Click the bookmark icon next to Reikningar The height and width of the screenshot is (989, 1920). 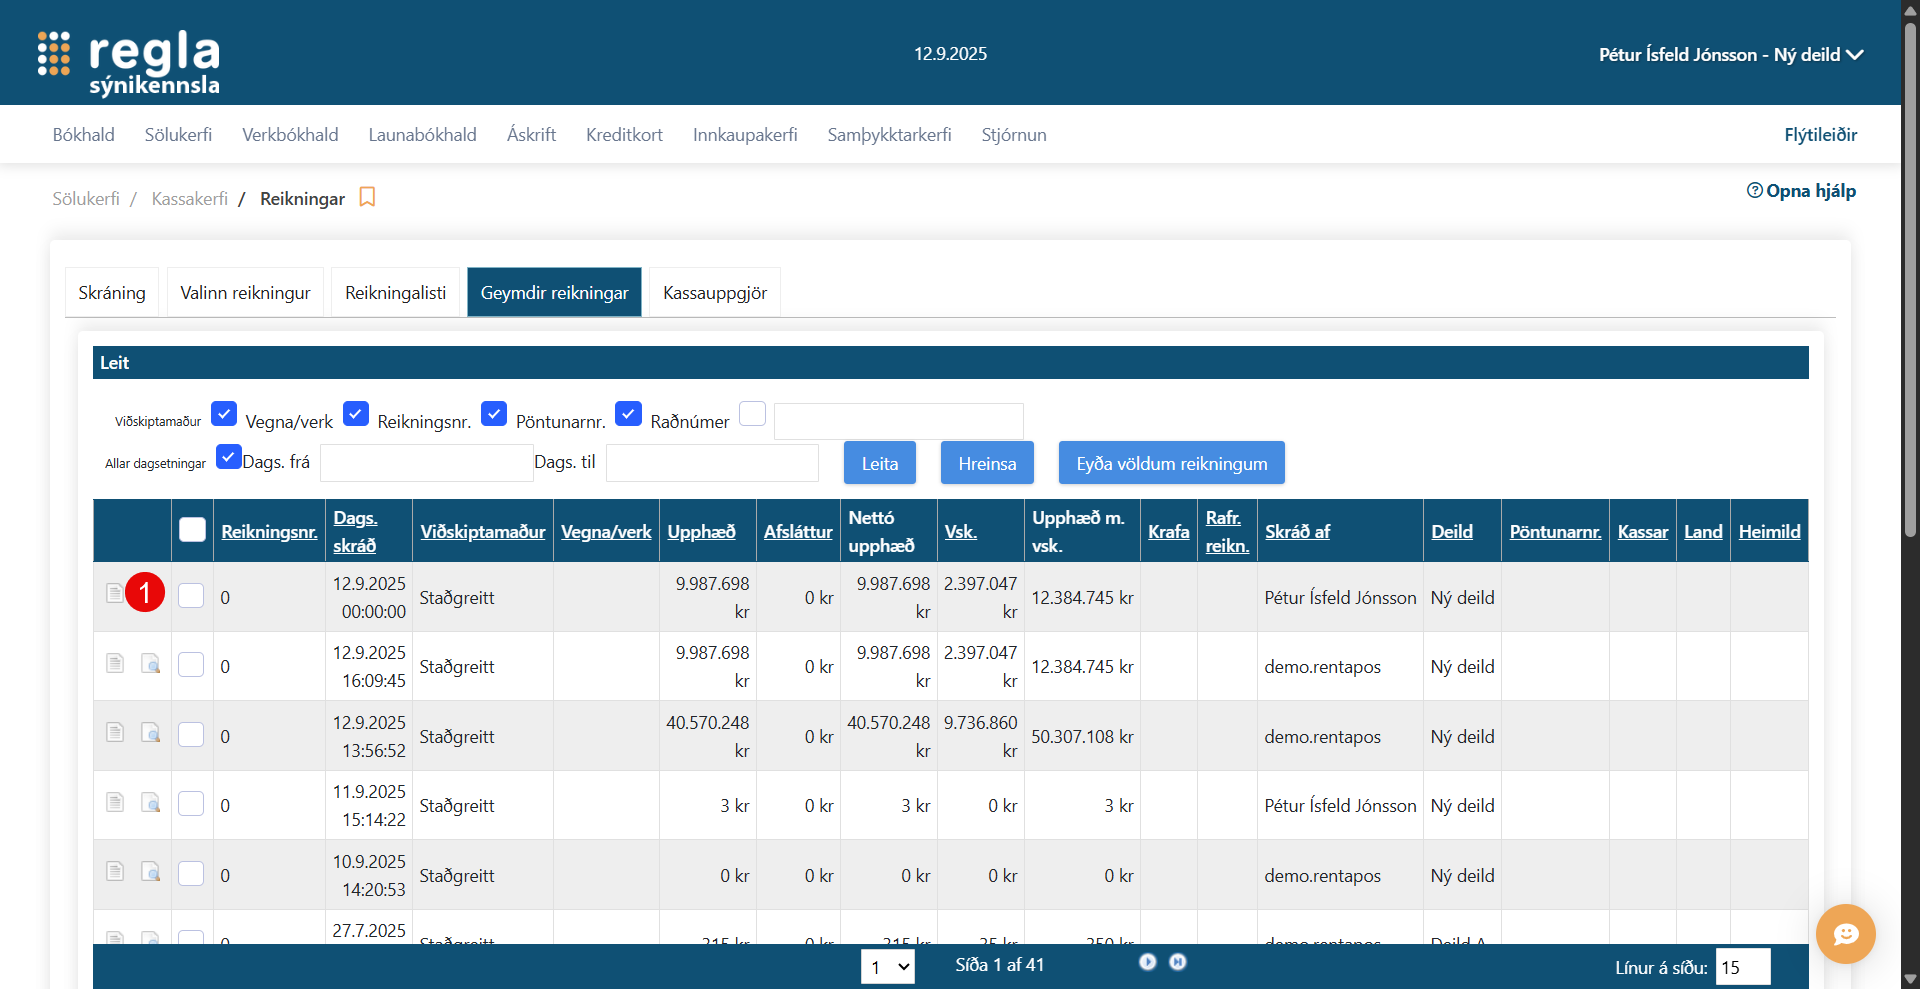pos(367,198)
